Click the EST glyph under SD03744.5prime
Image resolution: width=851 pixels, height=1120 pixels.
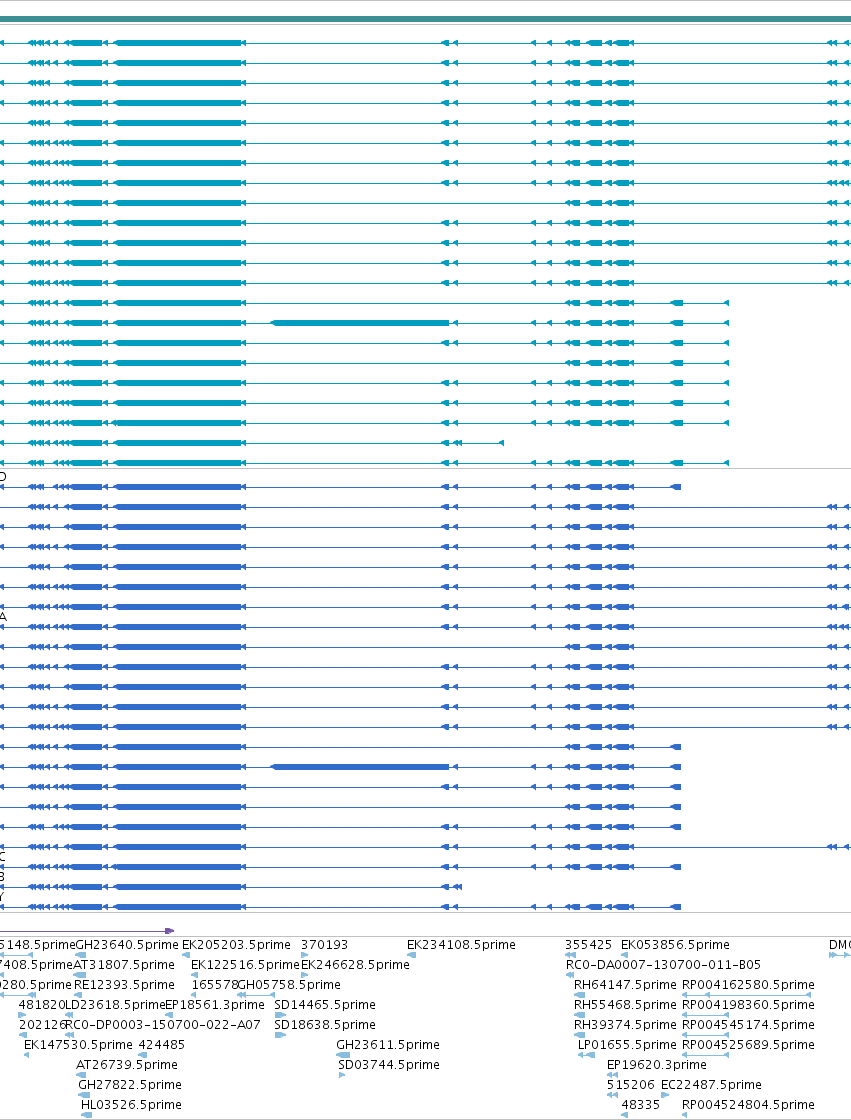pyautogui.click(x=342, y=1075)
